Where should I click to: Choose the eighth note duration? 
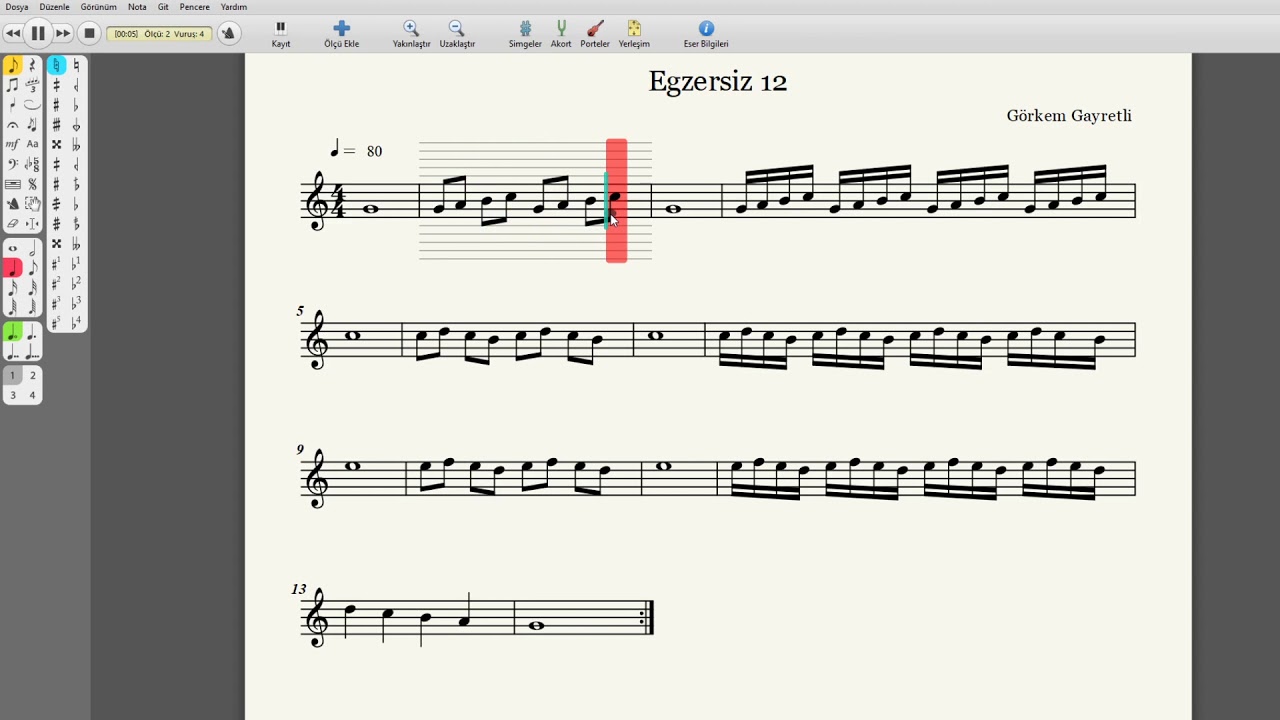(32, 268)
